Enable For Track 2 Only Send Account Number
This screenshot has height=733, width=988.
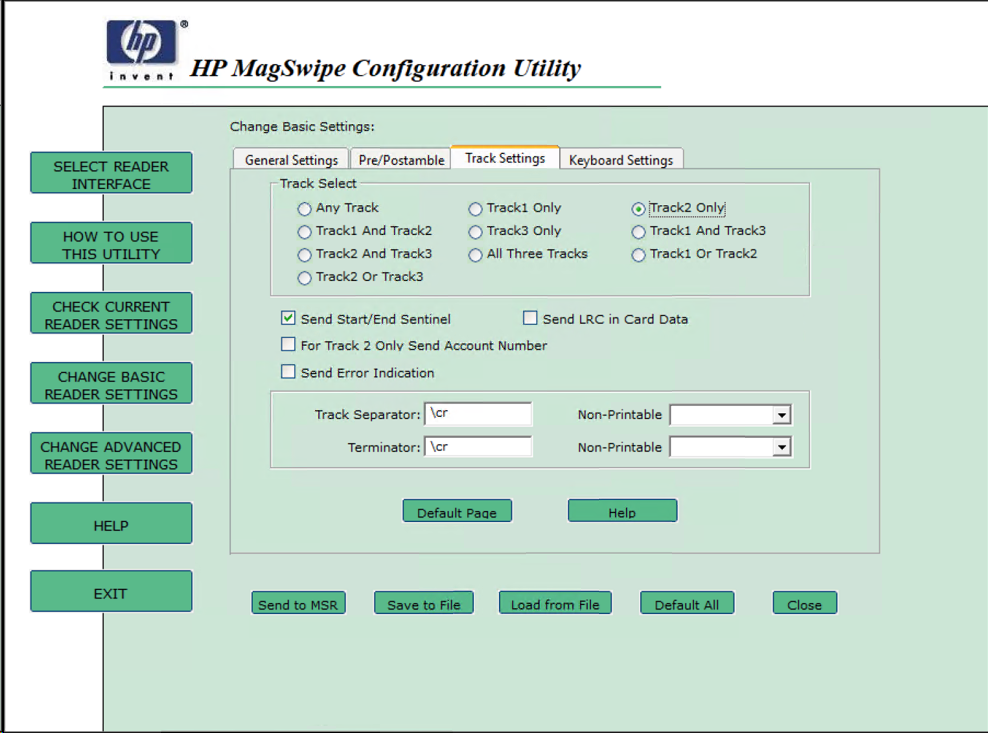pyautogui.click(x=288, y=345)
